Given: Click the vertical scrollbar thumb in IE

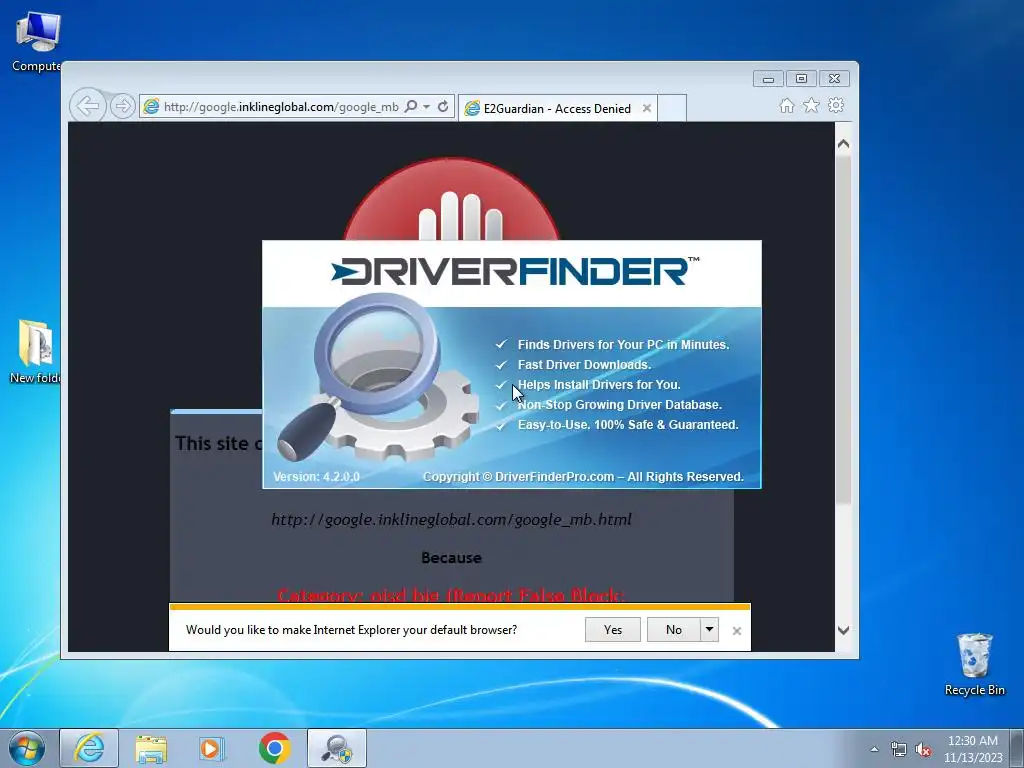Looking at the screenshot, I should click(843, 330).
